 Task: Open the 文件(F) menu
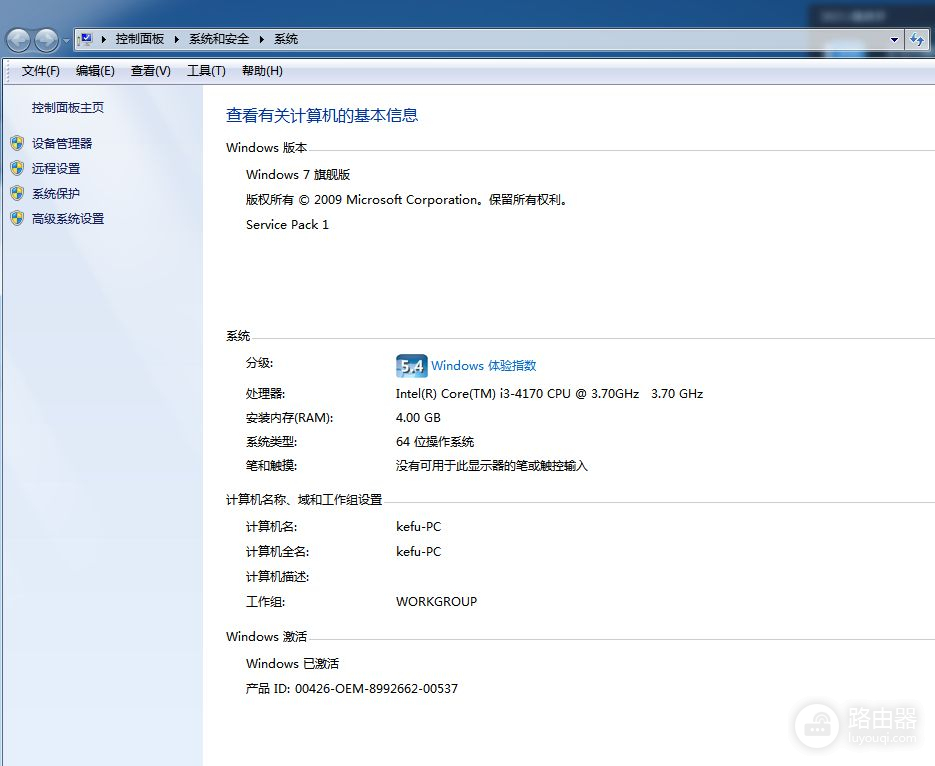[x=41, y=71]
